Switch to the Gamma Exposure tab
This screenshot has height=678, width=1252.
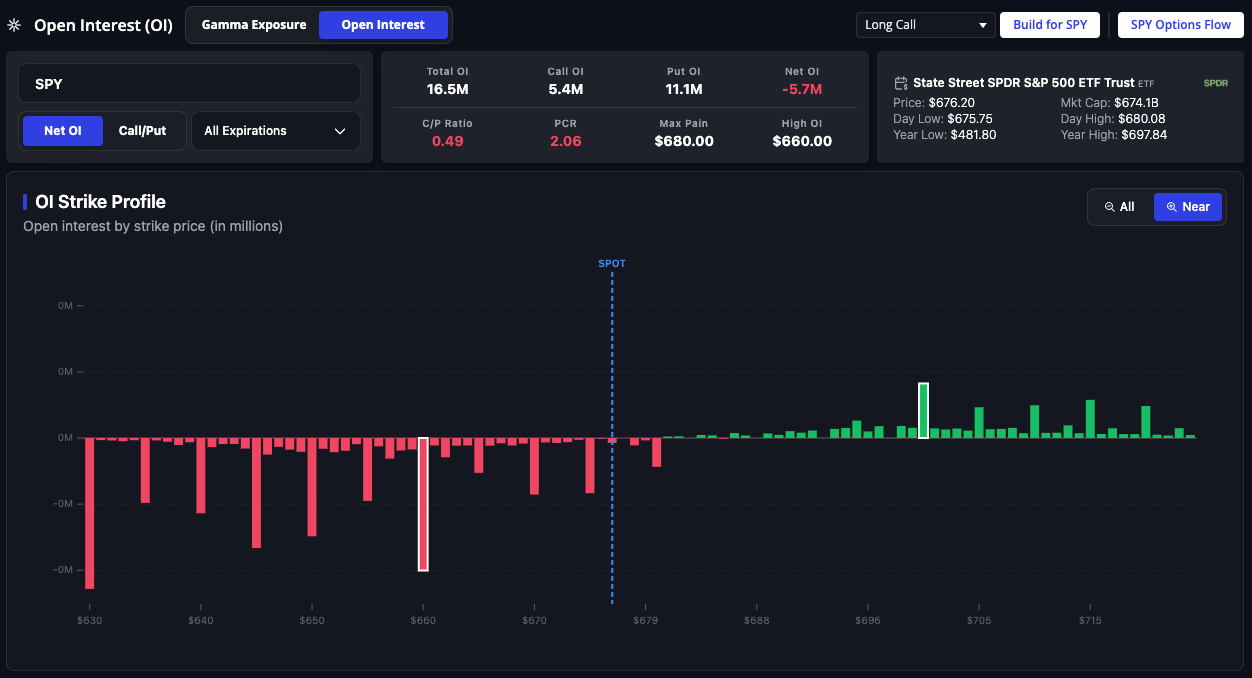(254, 25)
